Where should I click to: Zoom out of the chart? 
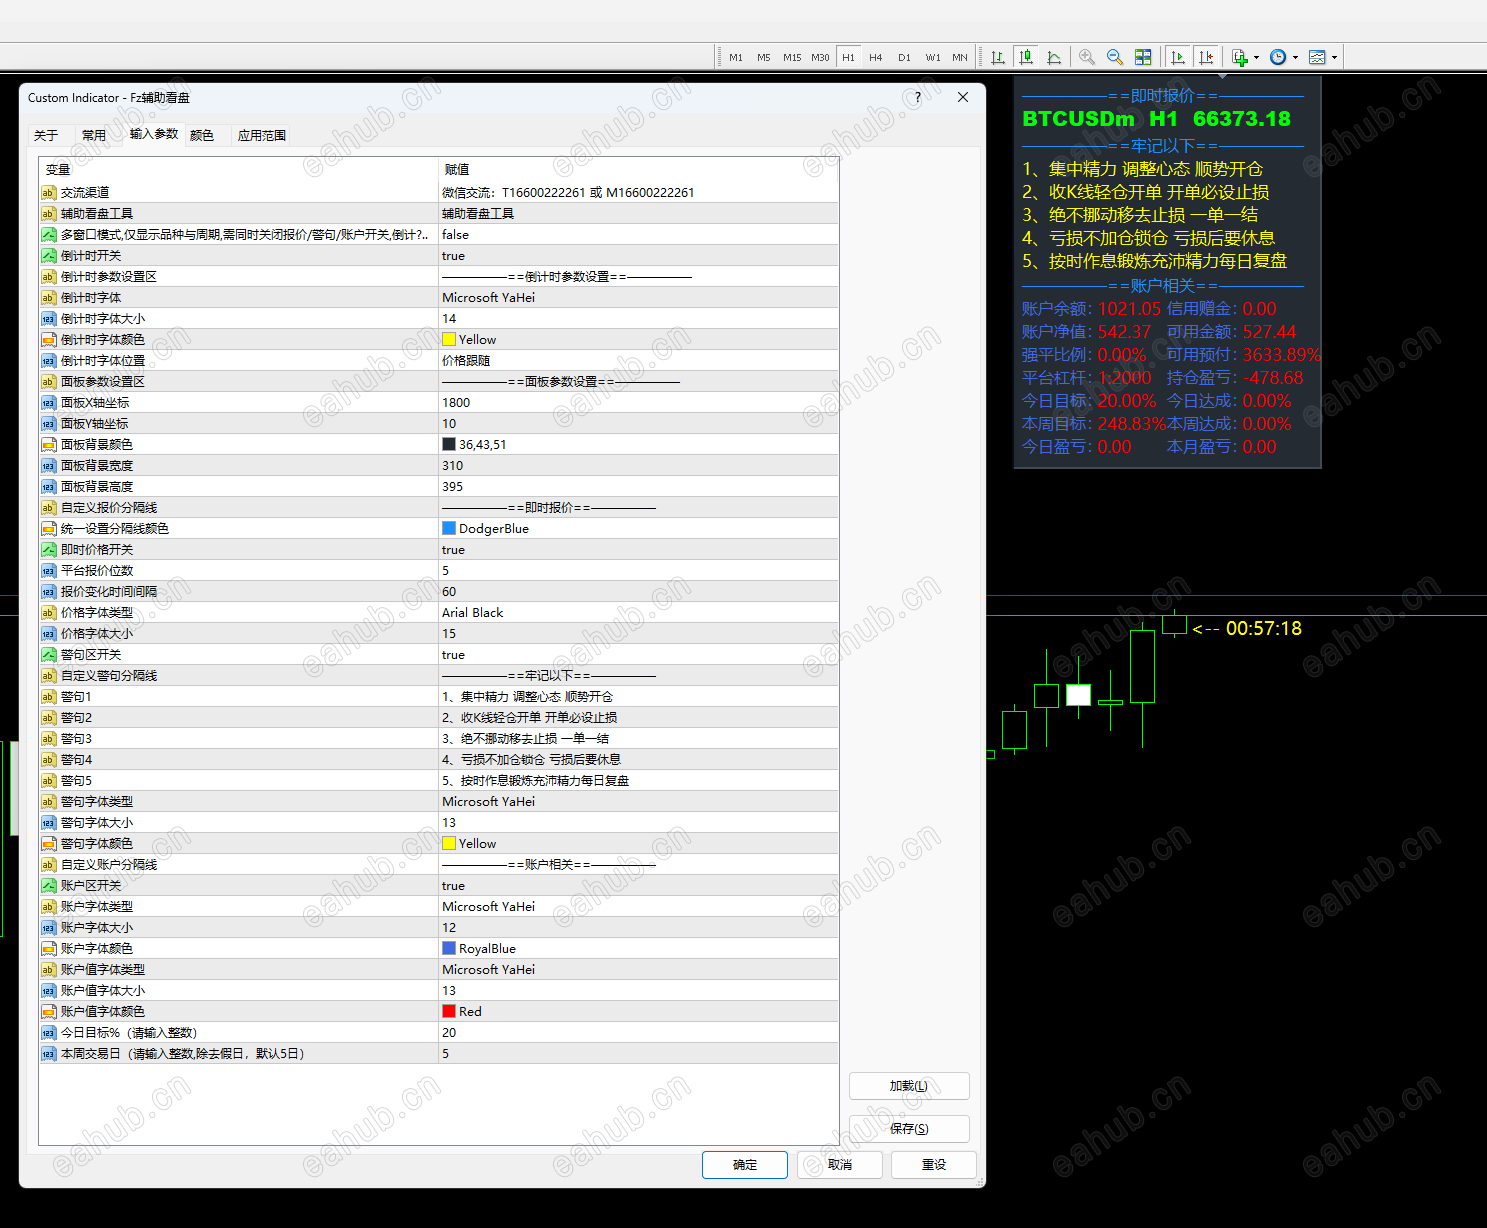click(x=1115, y=57)
